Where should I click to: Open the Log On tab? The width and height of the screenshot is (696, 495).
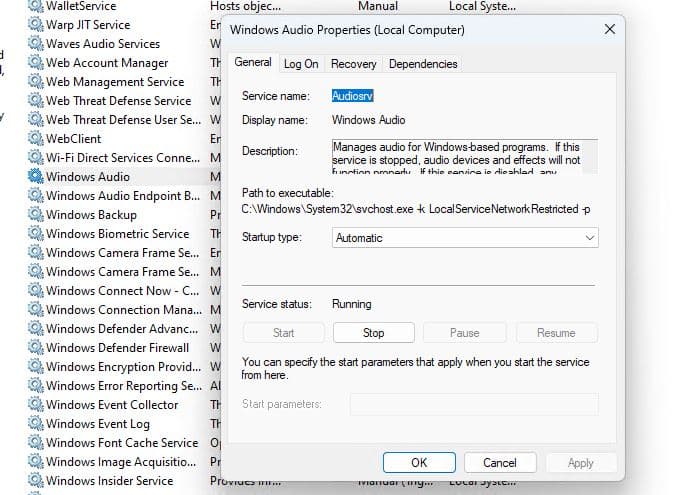point(301,64)
